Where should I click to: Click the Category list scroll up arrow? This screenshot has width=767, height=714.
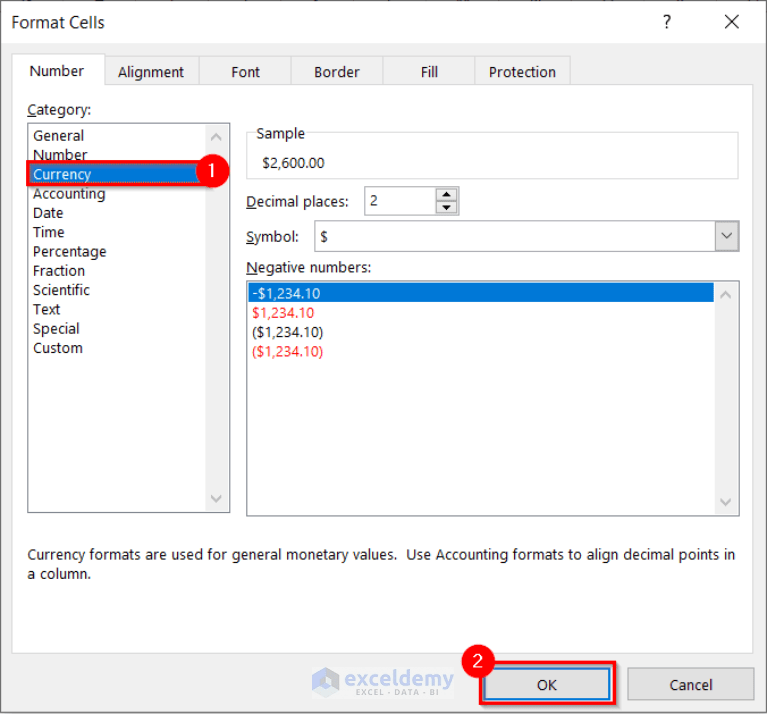coord(216,137)
